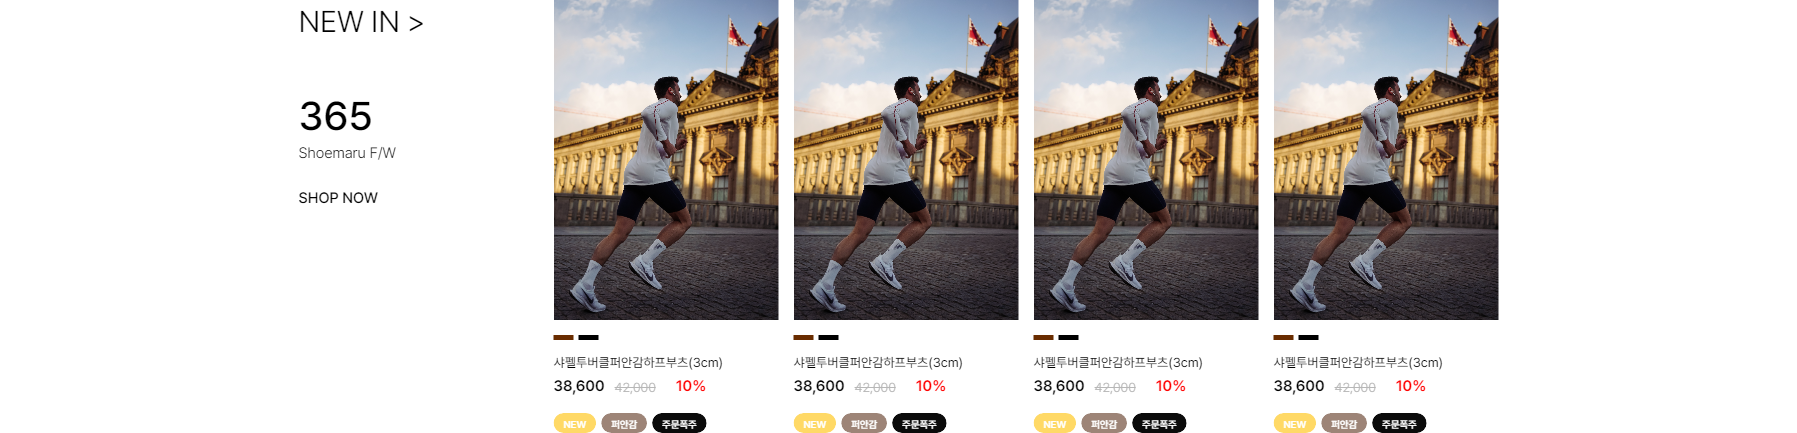Click the black 주문폭주 badge on first product
1797x433 pixels.
[x=679, y=424]
